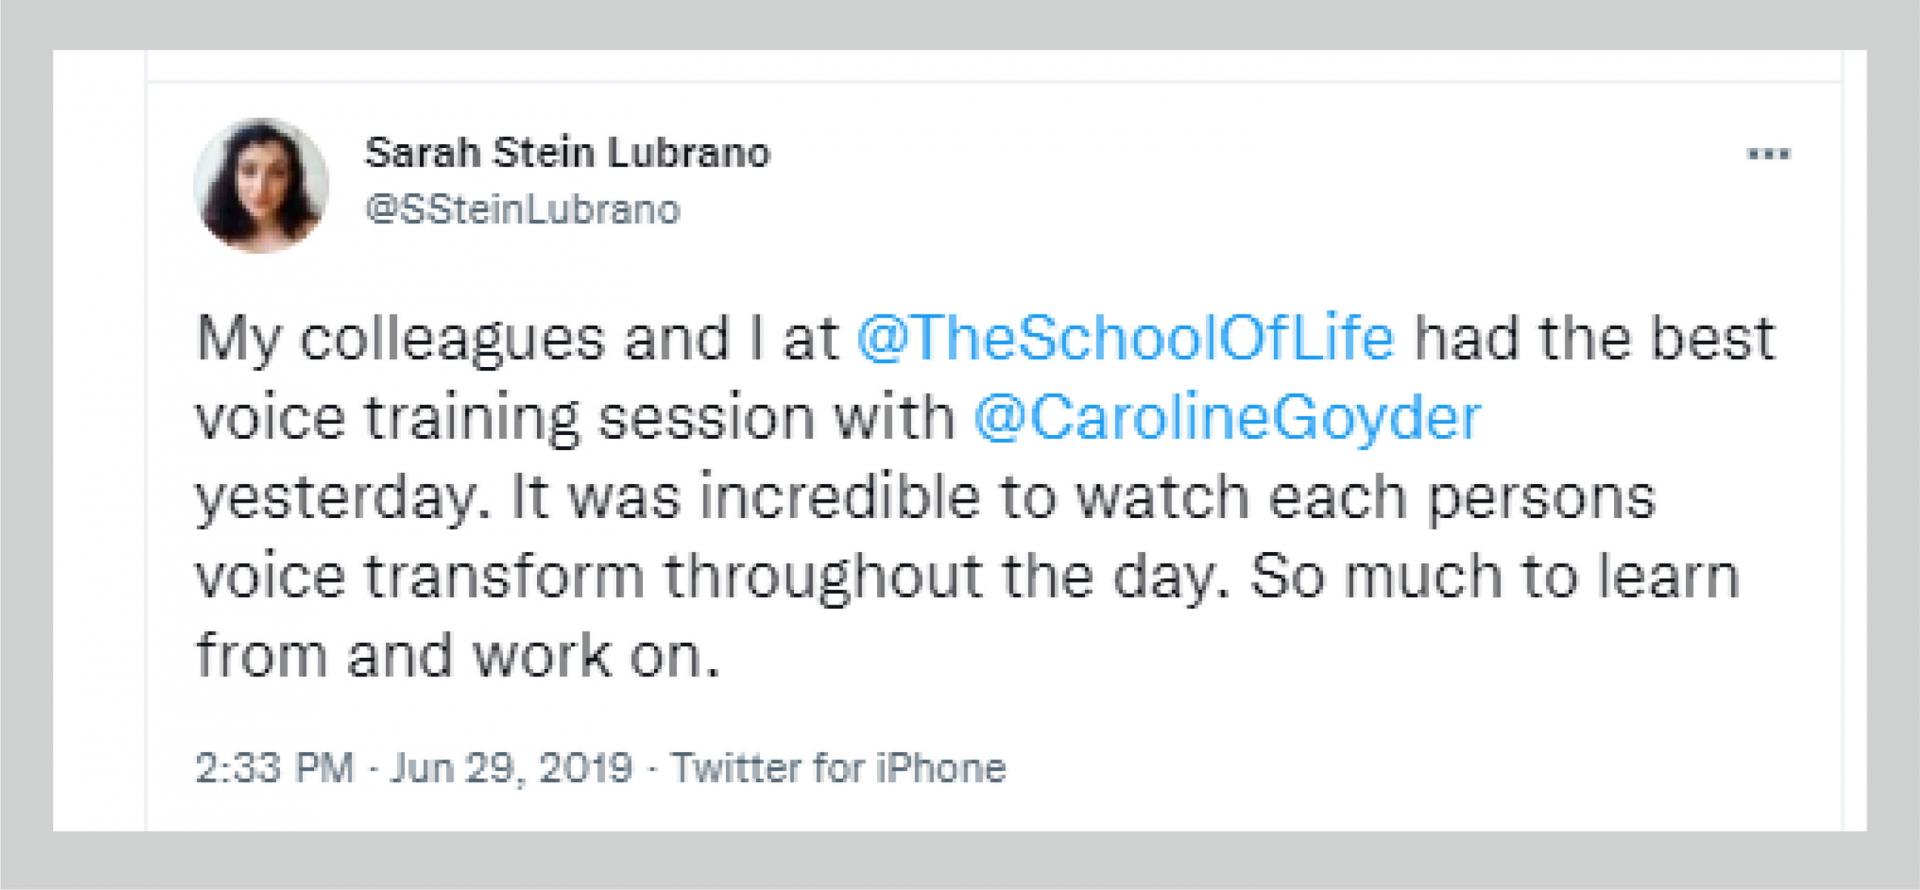The image size is (1920, 890).
Task: Click the 2:33 PM timestamp
Action: pos(274,768)
